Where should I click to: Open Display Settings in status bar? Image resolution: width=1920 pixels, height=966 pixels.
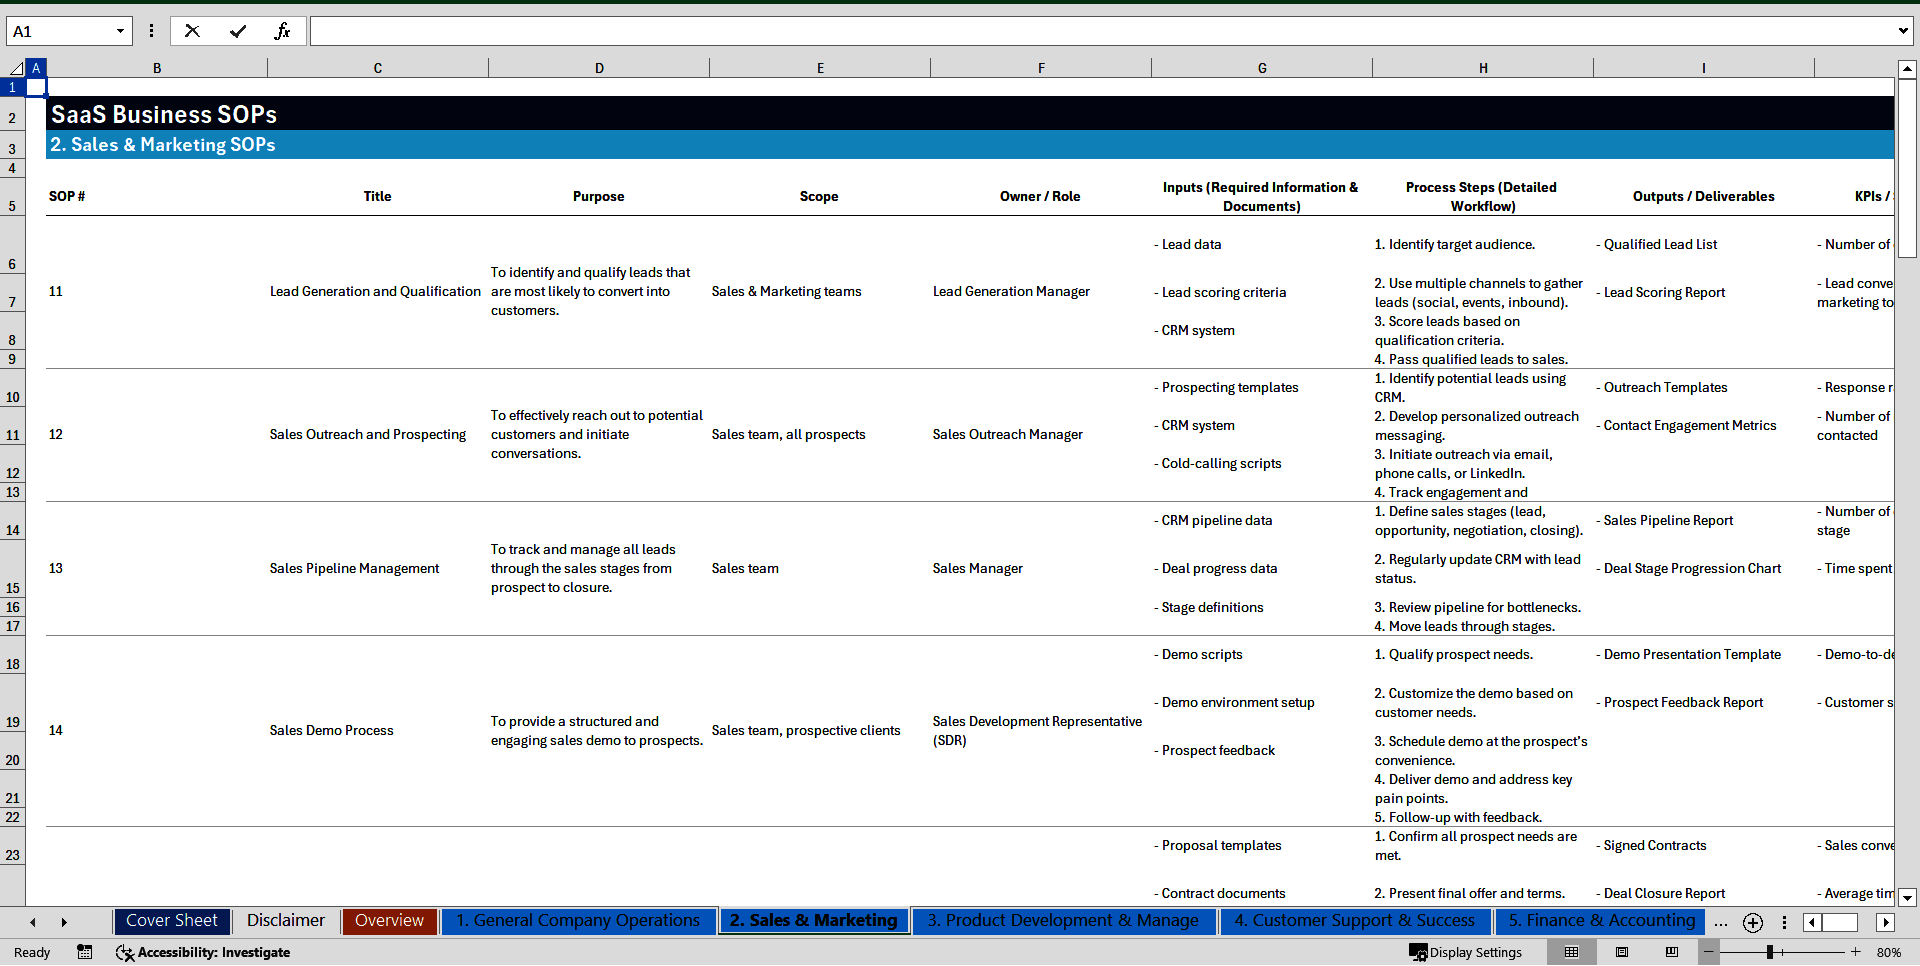point(1466,952)
